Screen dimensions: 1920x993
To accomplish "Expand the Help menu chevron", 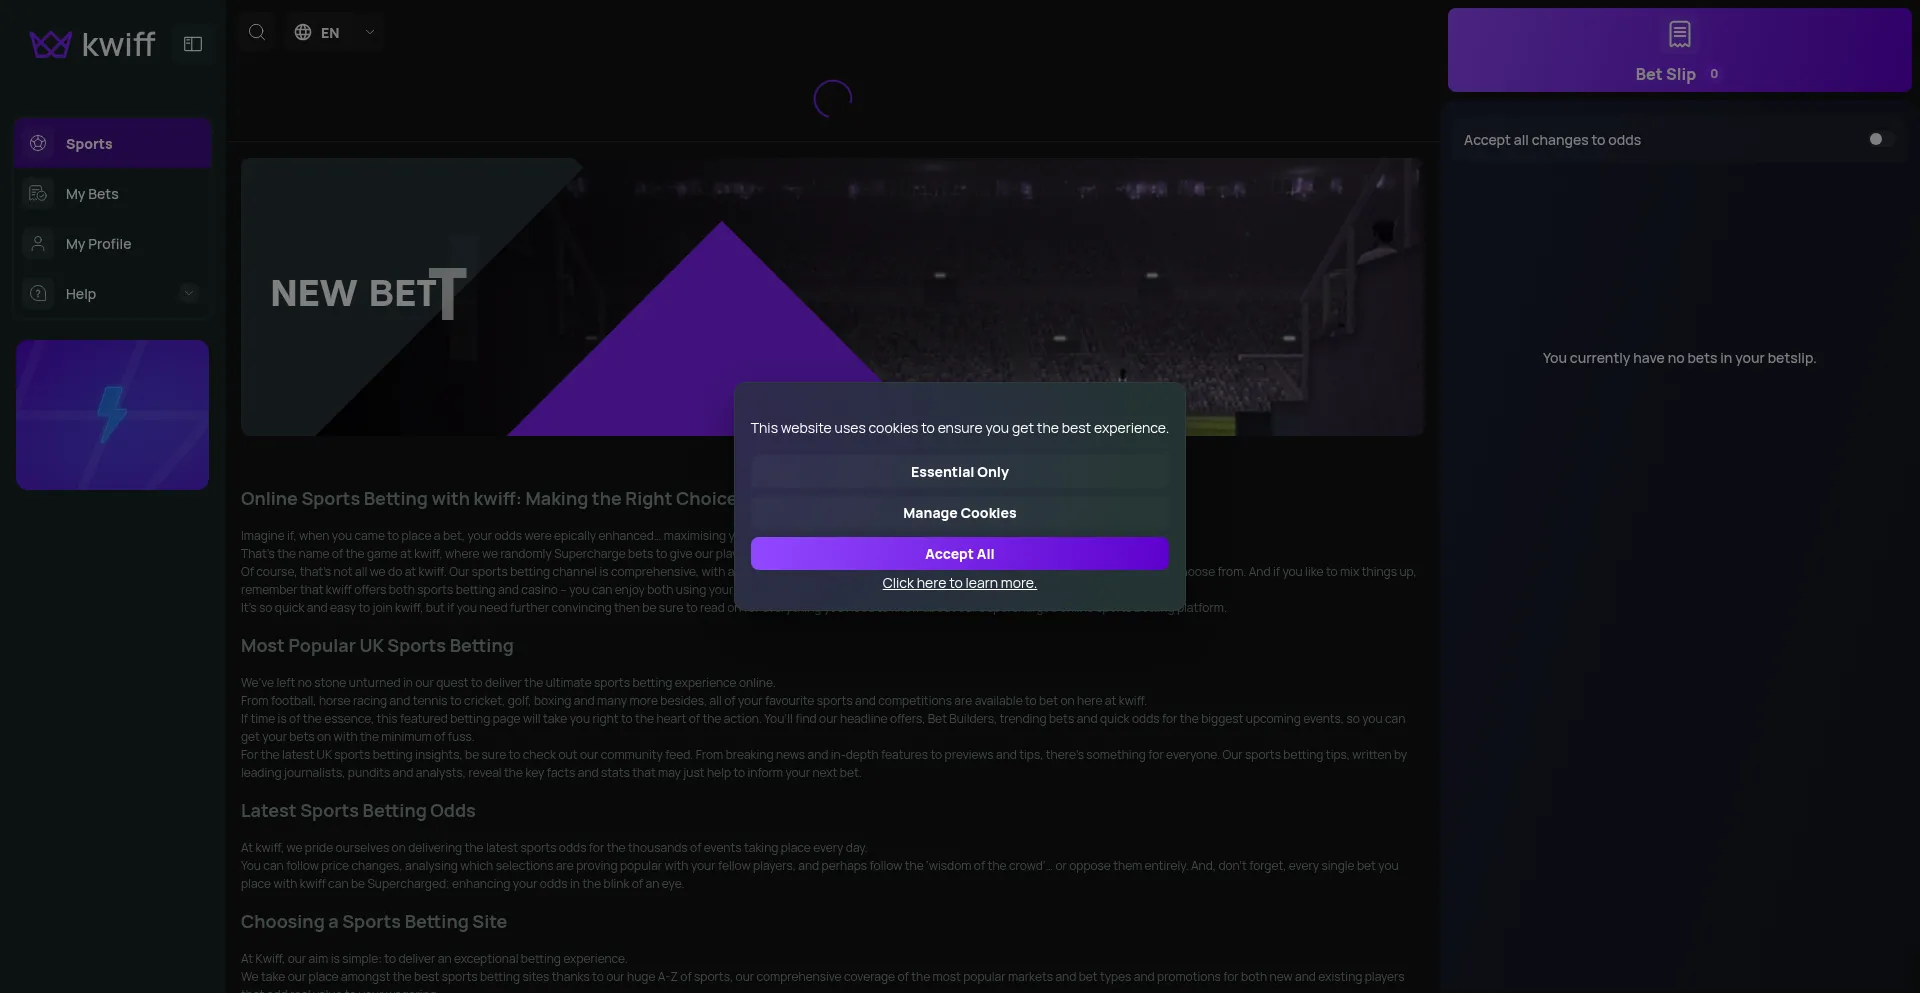I will [189, 293].
